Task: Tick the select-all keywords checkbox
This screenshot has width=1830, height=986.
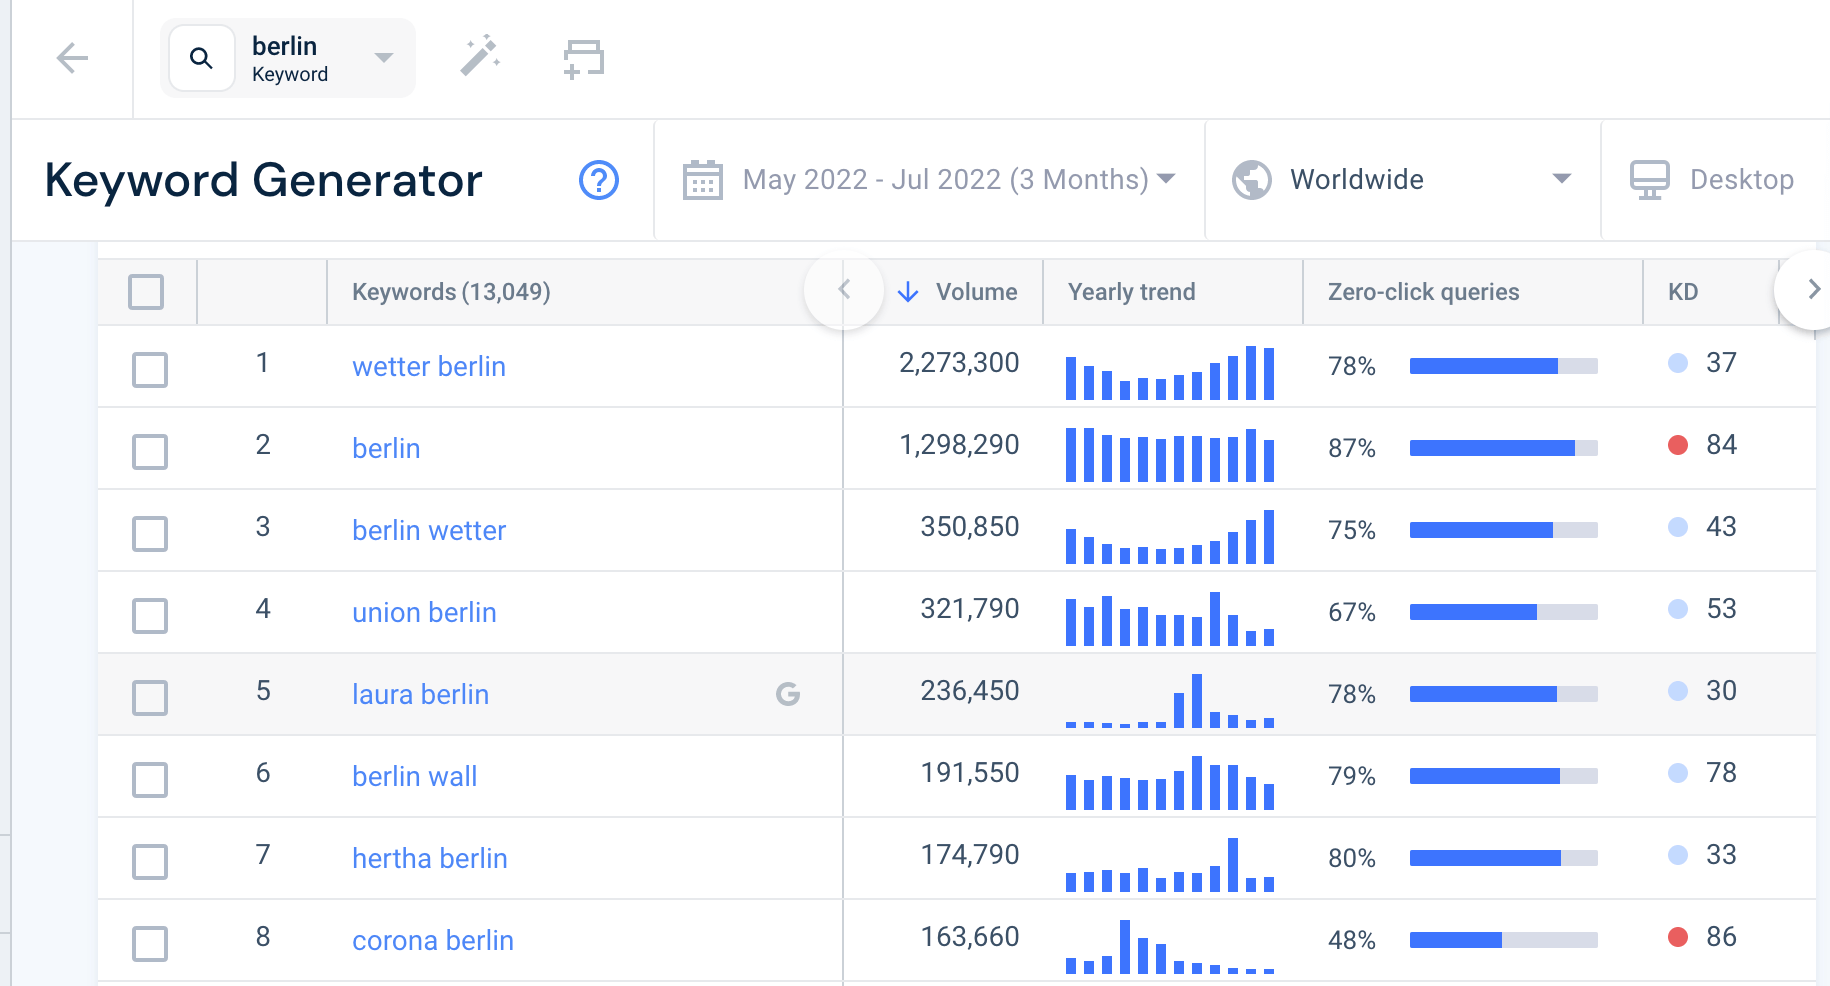Action: click(146, 292)
